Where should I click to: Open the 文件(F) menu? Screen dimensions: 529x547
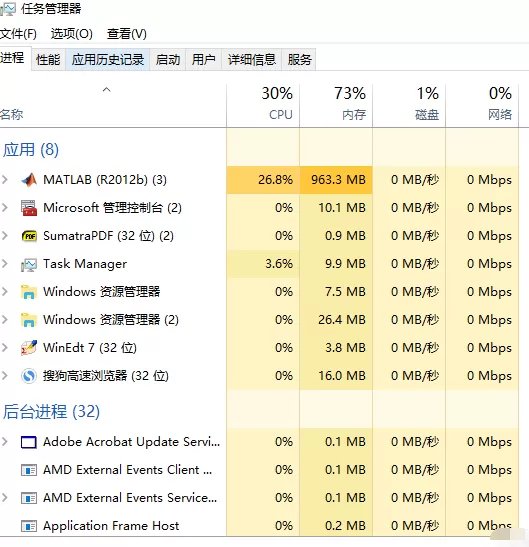pos(18,34)
